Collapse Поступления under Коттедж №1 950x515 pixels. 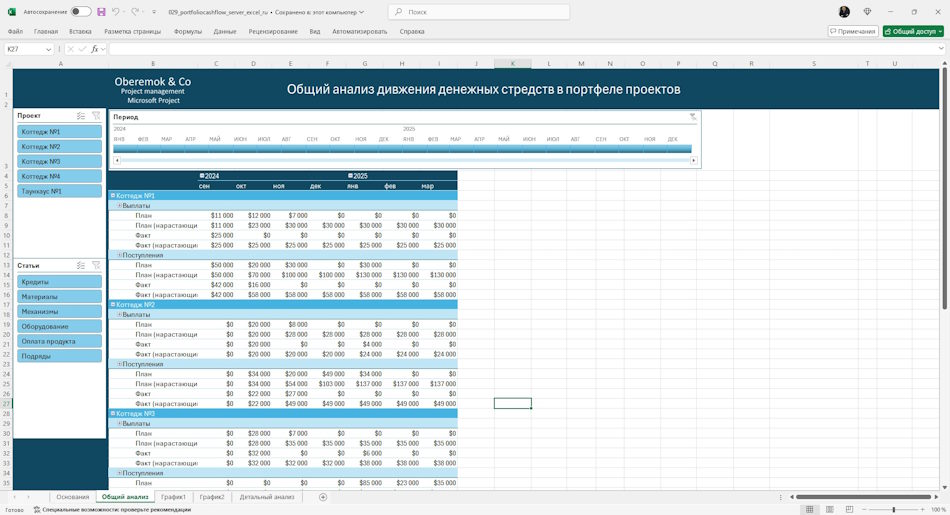119,255
